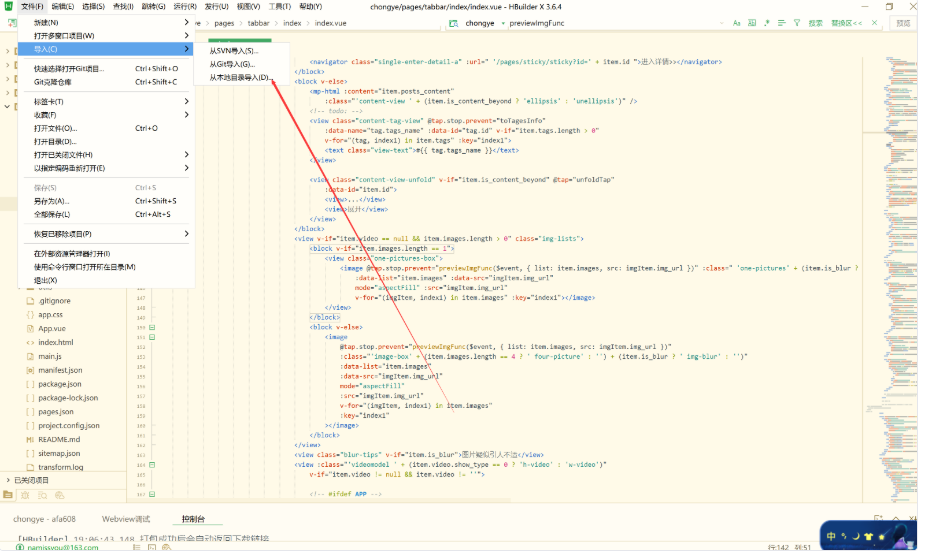938x555 pixels.
Task: Close the search bar with X icon
Action: (x=874, y=23)
